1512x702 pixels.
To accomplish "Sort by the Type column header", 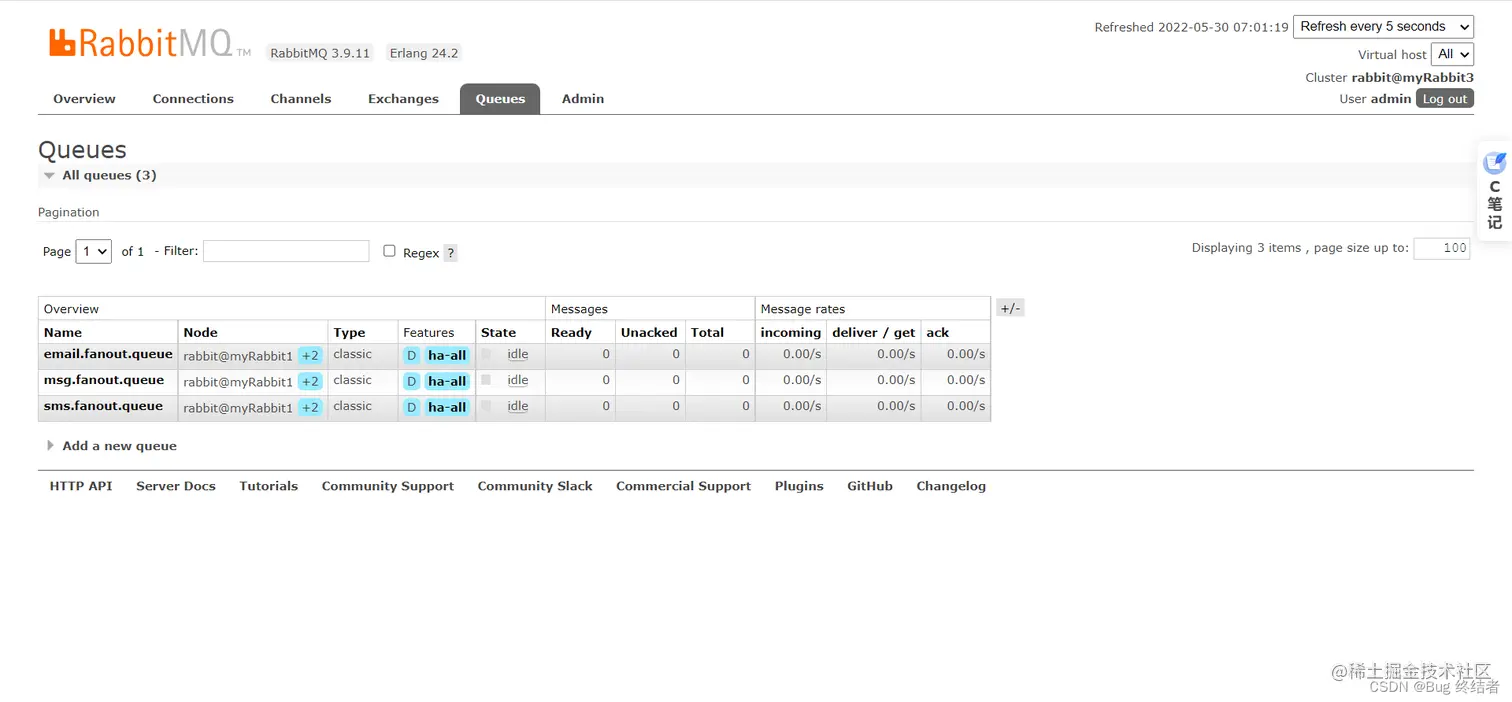I will pos(349,332).
